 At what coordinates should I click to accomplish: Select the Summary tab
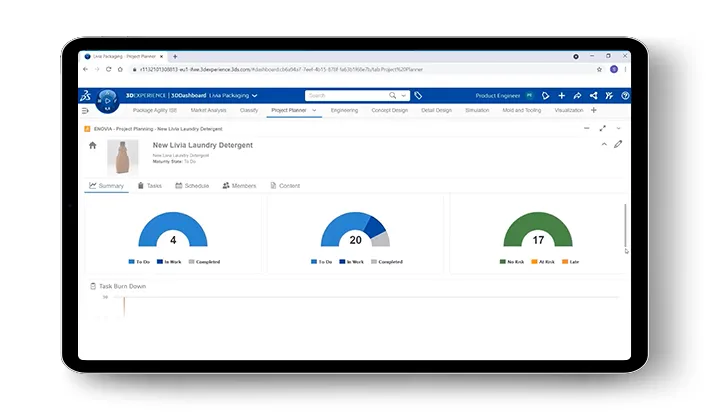tap(106, 186)
